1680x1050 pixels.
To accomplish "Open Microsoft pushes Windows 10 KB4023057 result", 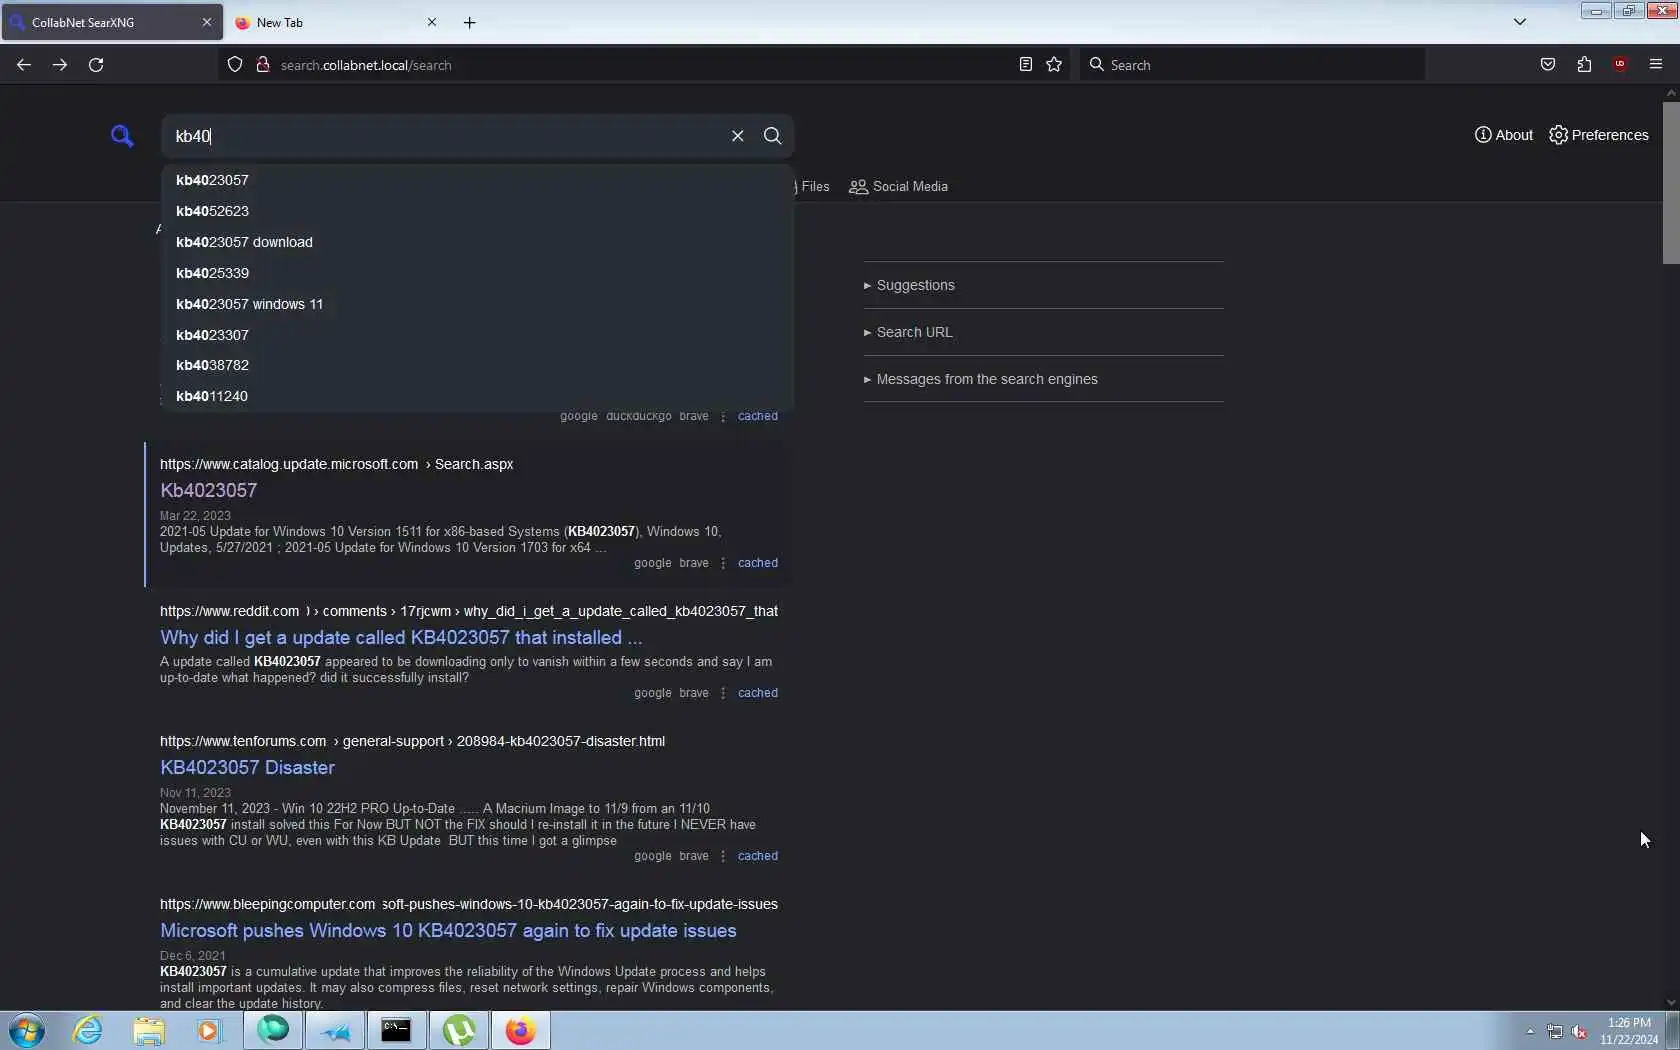I will tap(448, 931).
